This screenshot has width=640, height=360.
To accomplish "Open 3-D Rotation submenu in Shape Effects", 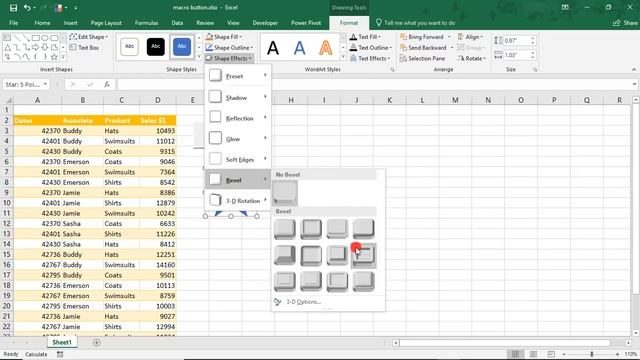I will point(238,200).
